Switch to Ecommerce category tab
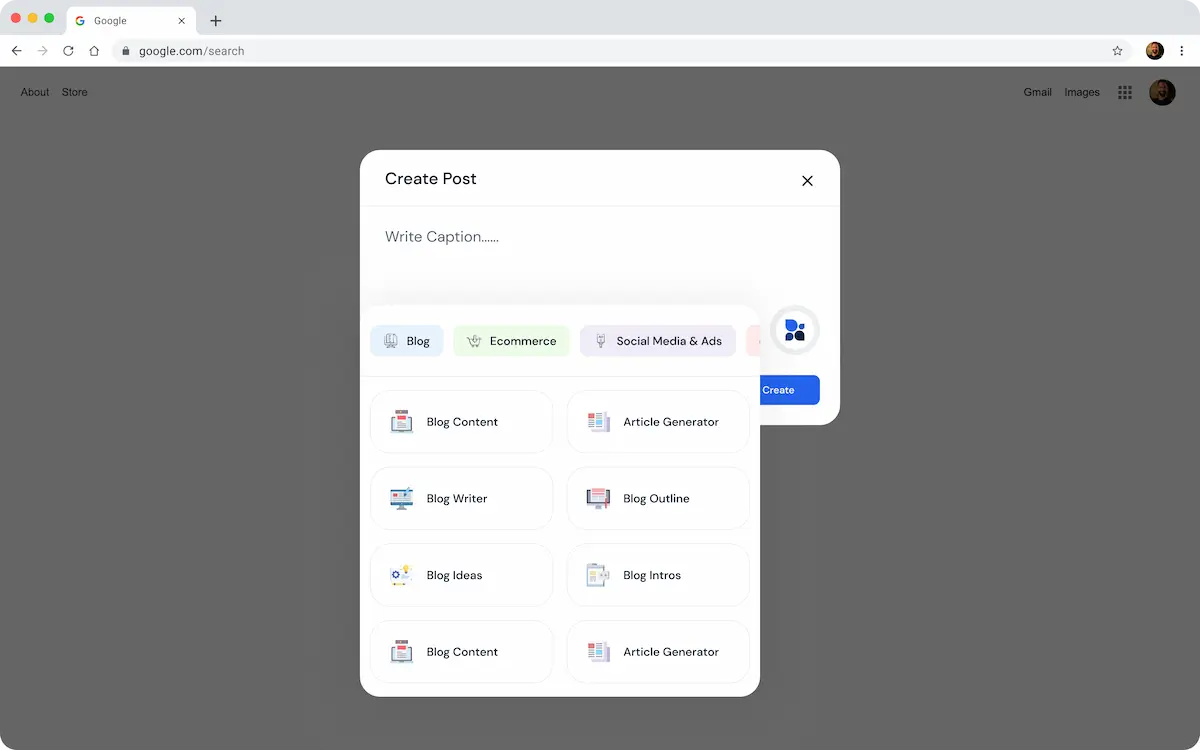Screen dimensions: 1200x750 (x=511, y=341)
